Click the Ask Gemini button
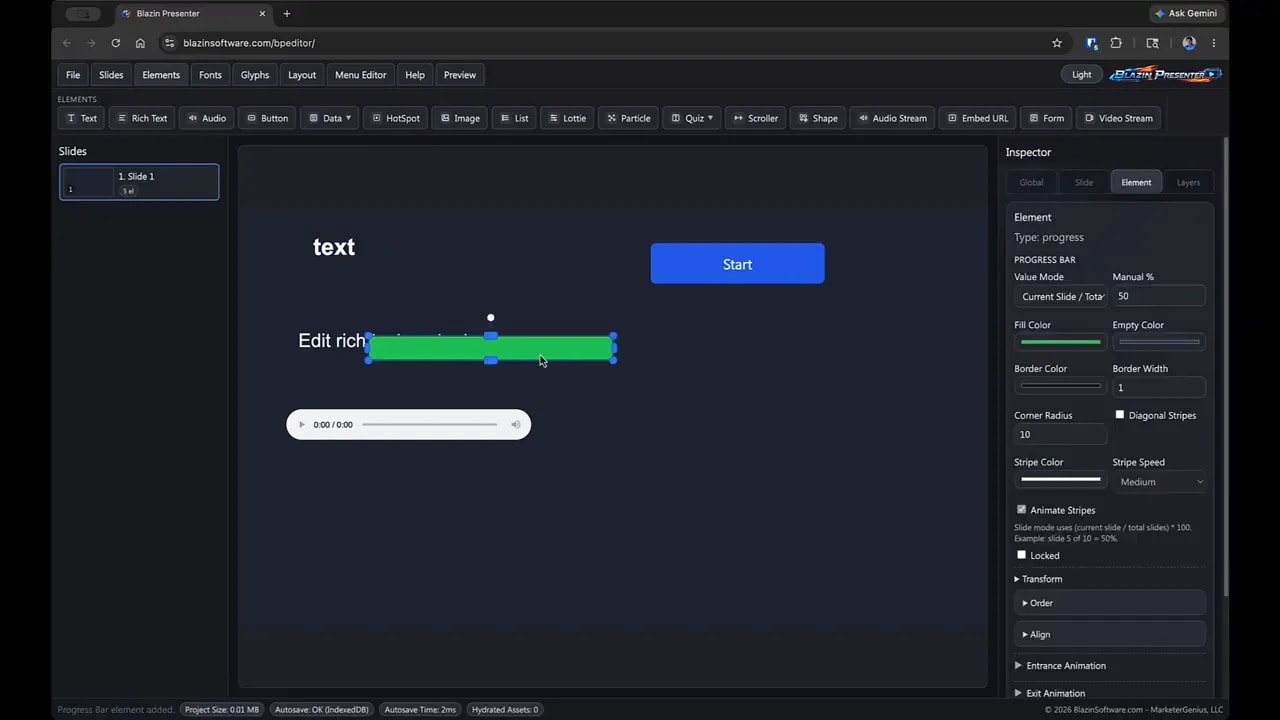The width and height of the screenshot is (1280, 720). [1186, 14]
